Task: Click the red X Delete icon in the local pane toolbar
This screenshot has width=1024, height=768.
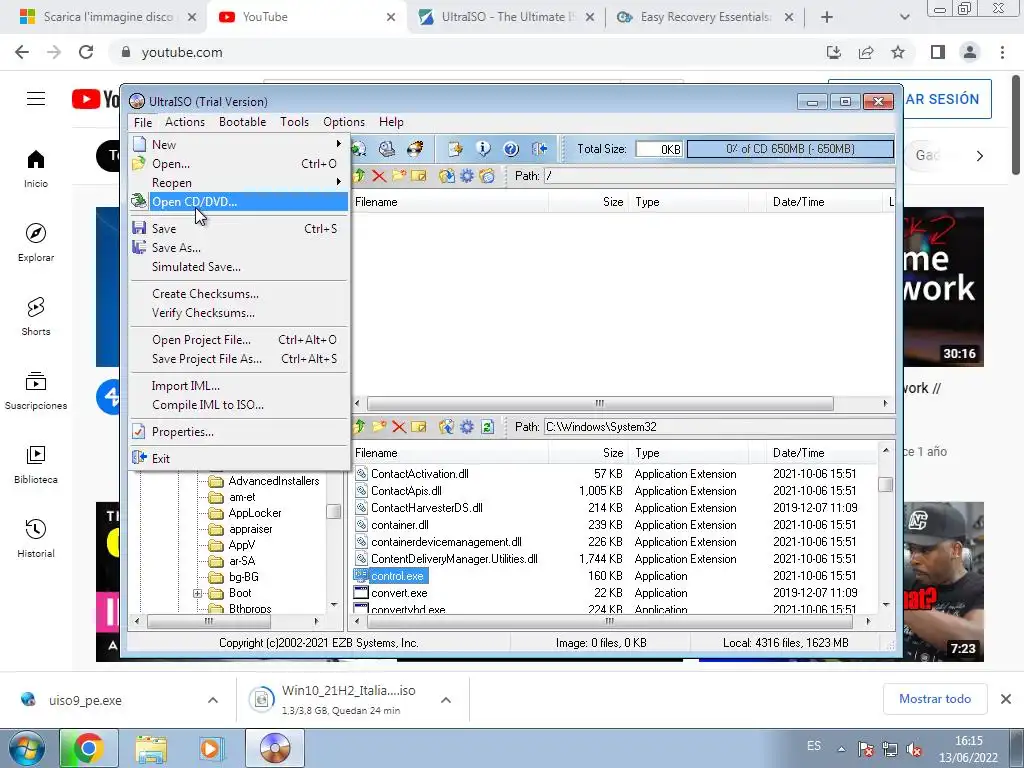Action: coord(399,426)
